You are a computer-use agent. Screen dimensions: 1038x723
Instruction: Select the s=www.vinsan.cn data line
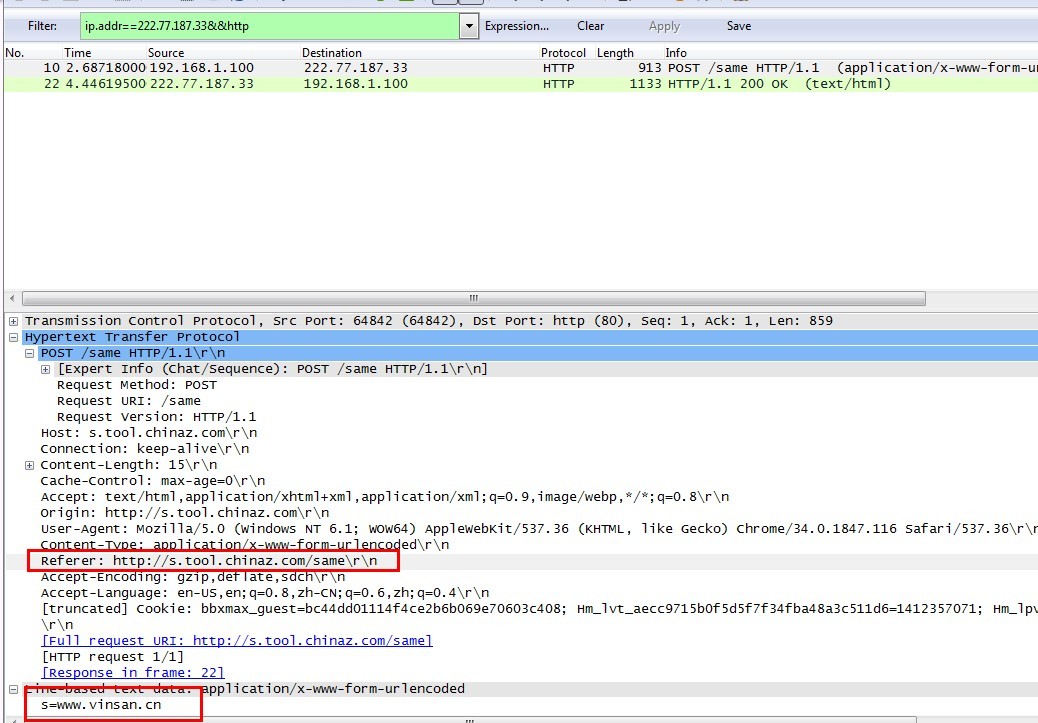click(101, 705)
